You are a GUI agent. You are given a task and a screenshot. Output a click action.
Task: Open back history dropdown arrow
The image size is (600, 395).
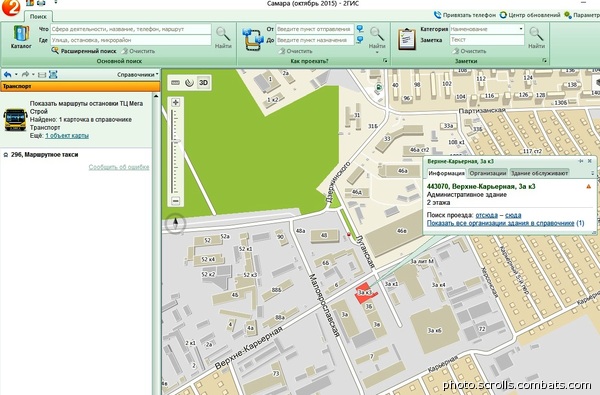[16, 75]
